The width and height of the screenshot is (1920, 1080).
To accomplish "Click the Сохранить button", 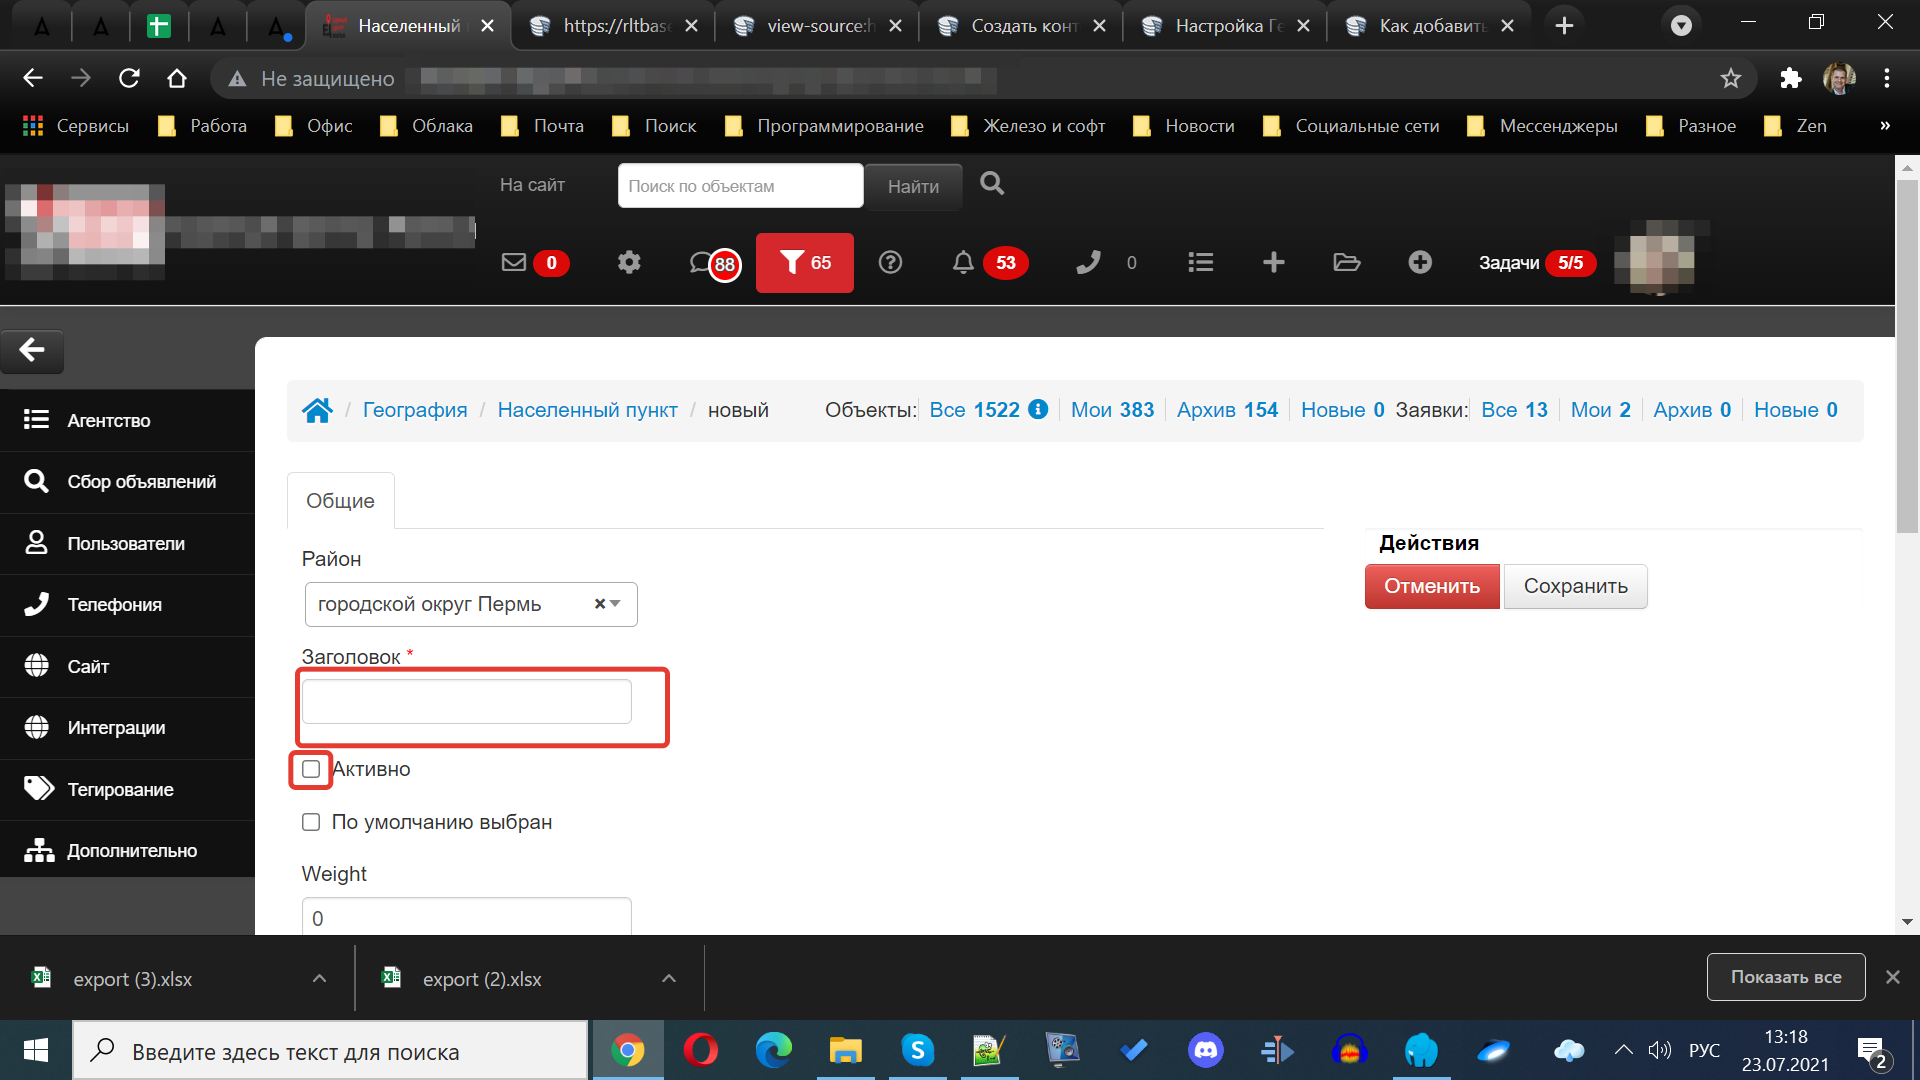I will [1575, 587].
